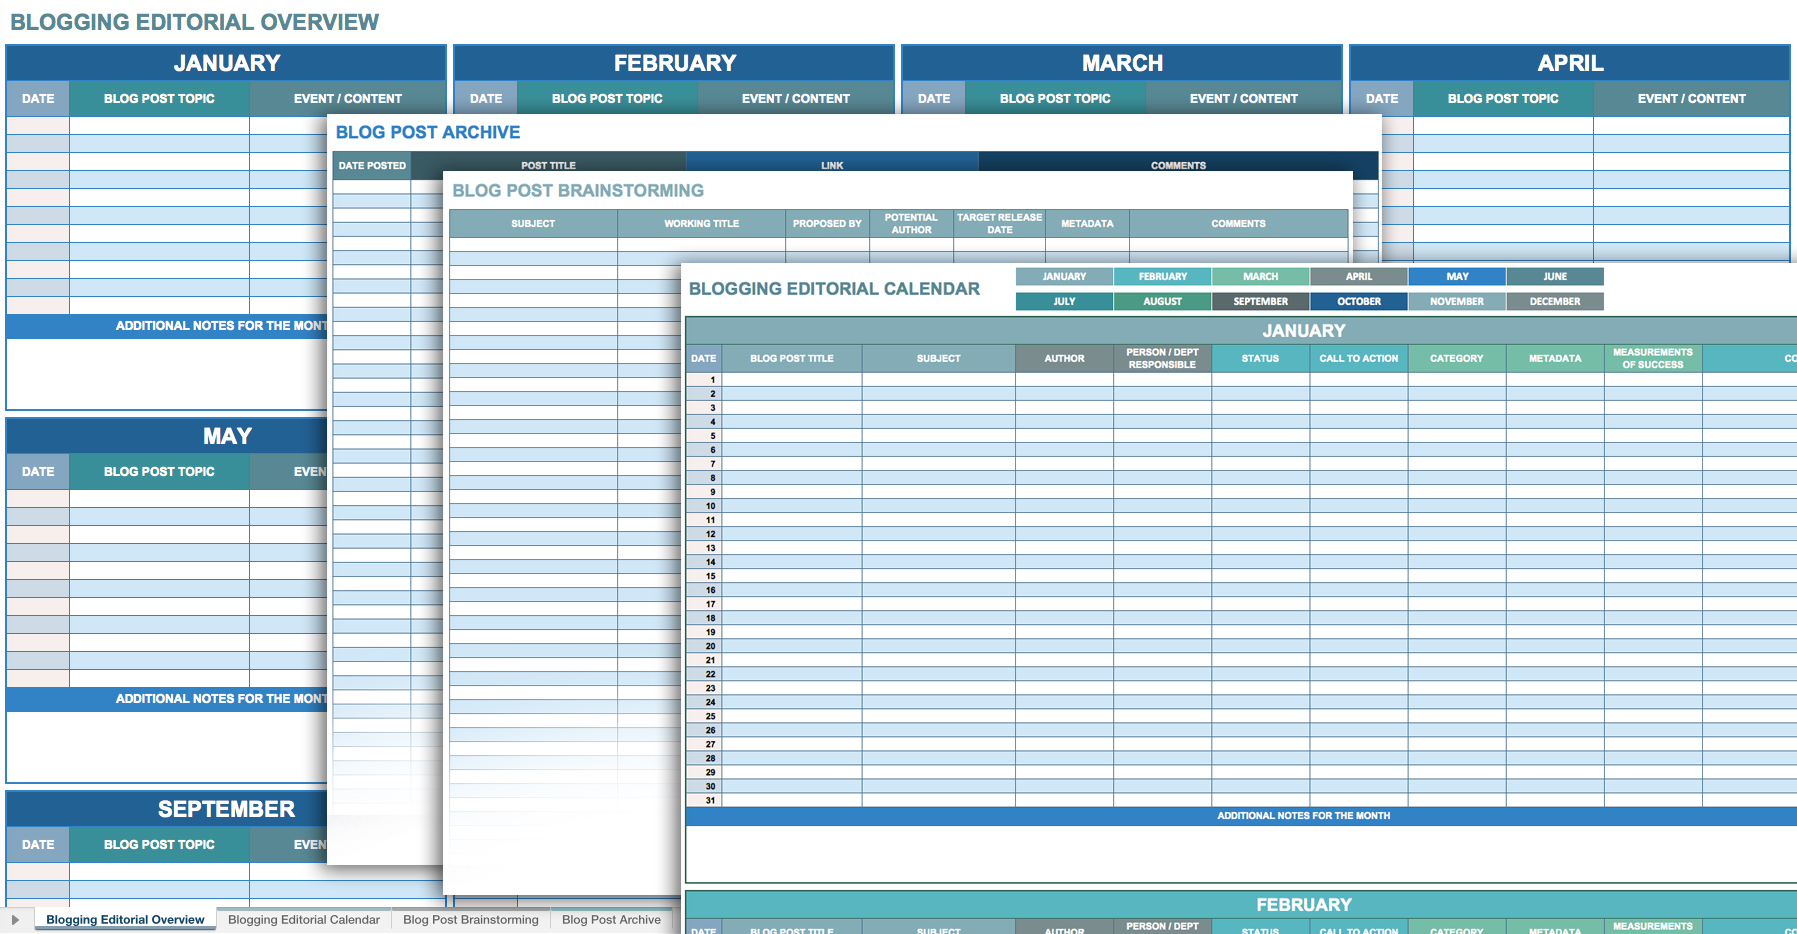Screen dimensions: 1797x934
Task: Select the Category column header in January calendar
Action: (1457, 358)
